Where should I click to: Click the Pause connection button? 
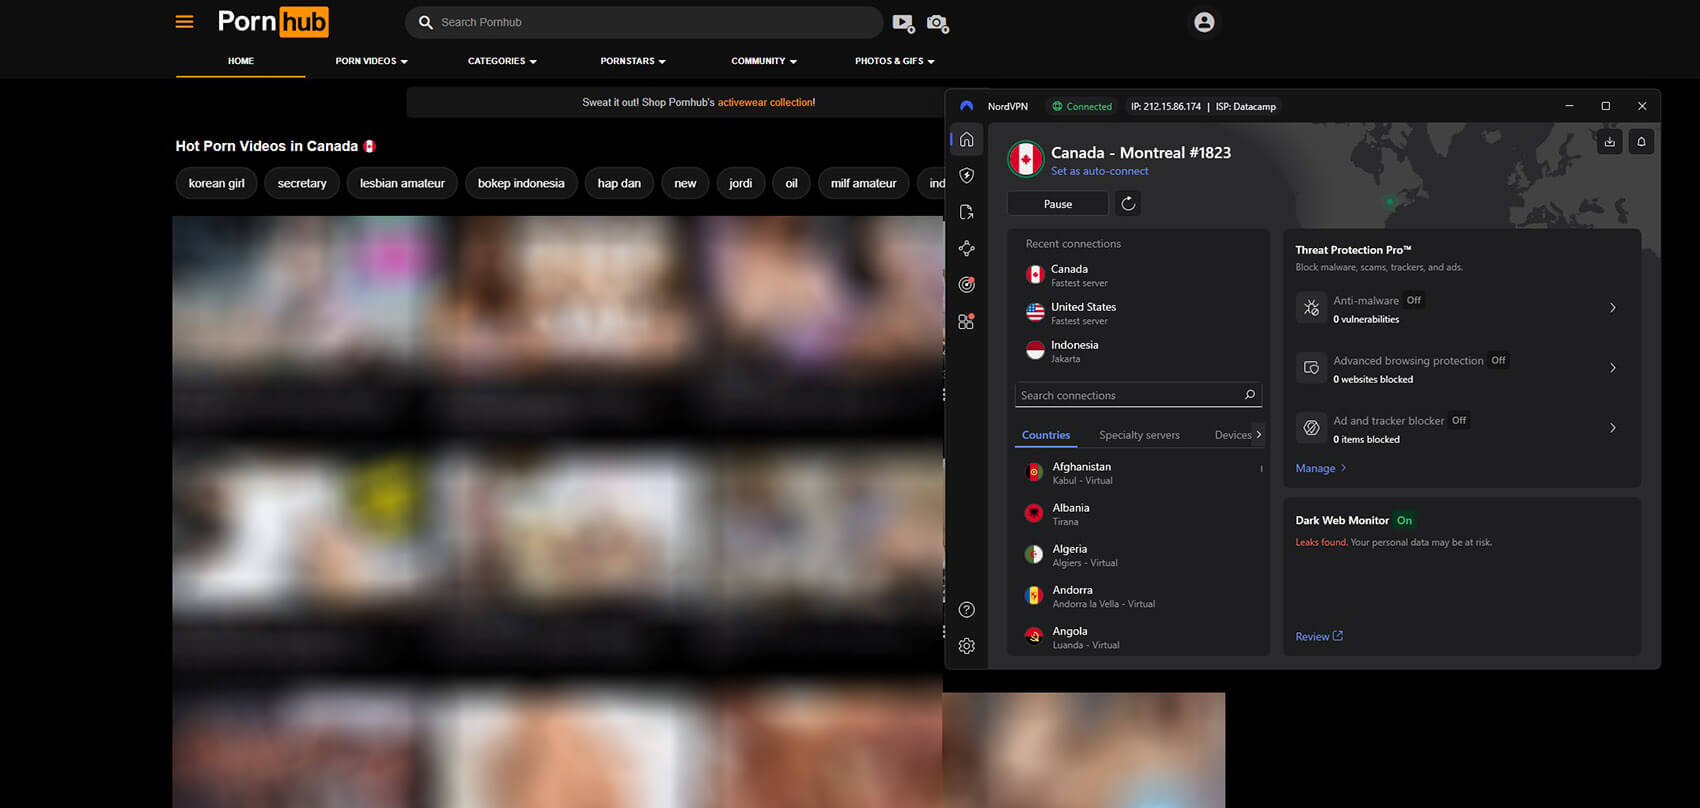tap(1058, 204)
